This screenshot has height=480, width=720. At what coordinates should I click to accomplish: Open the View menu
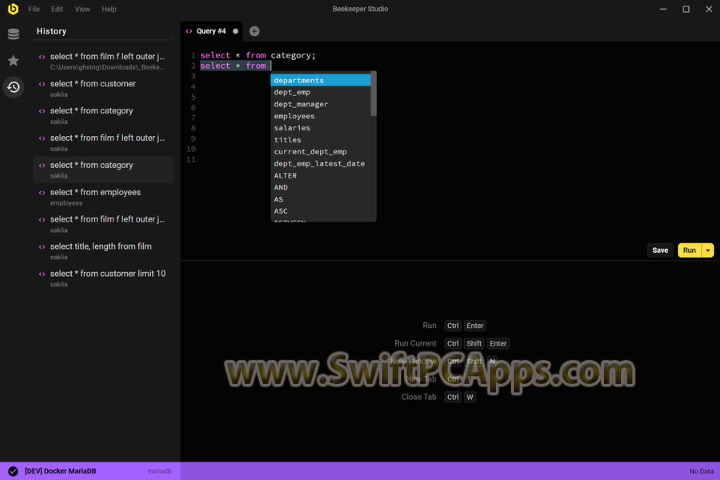pyautogui.click(x=83, y=9)
